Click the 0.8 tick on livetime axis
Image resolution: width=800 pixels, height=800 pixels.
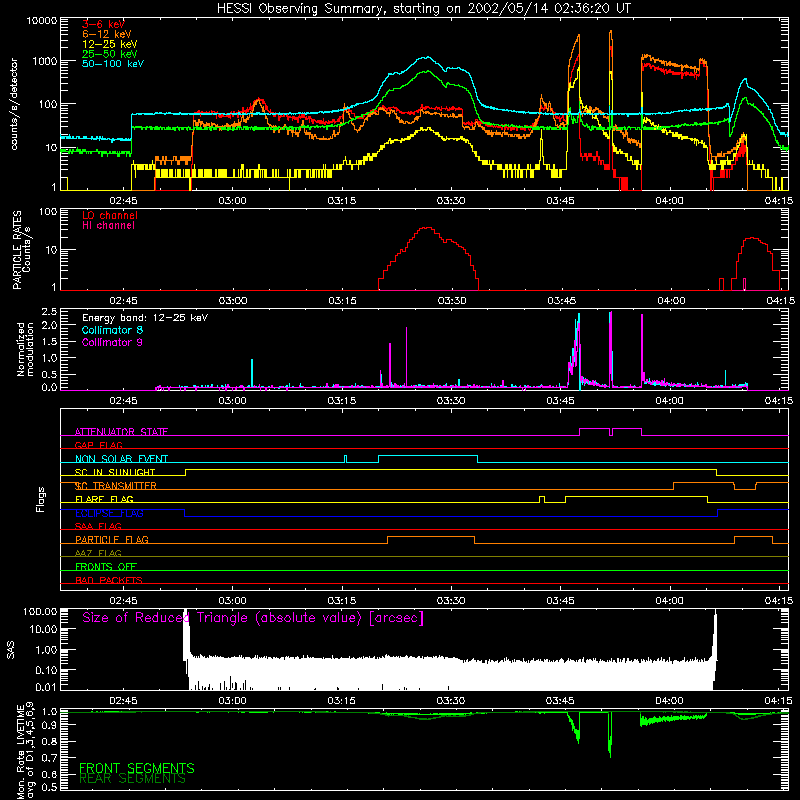49,741
